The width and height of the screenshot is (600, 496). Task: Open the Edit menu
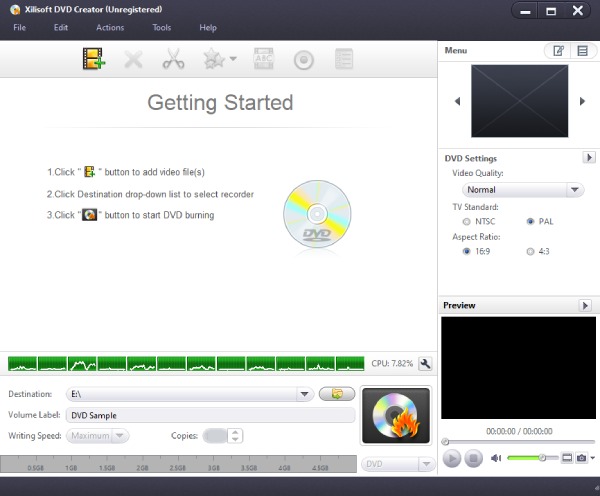[x=61, y=28]
